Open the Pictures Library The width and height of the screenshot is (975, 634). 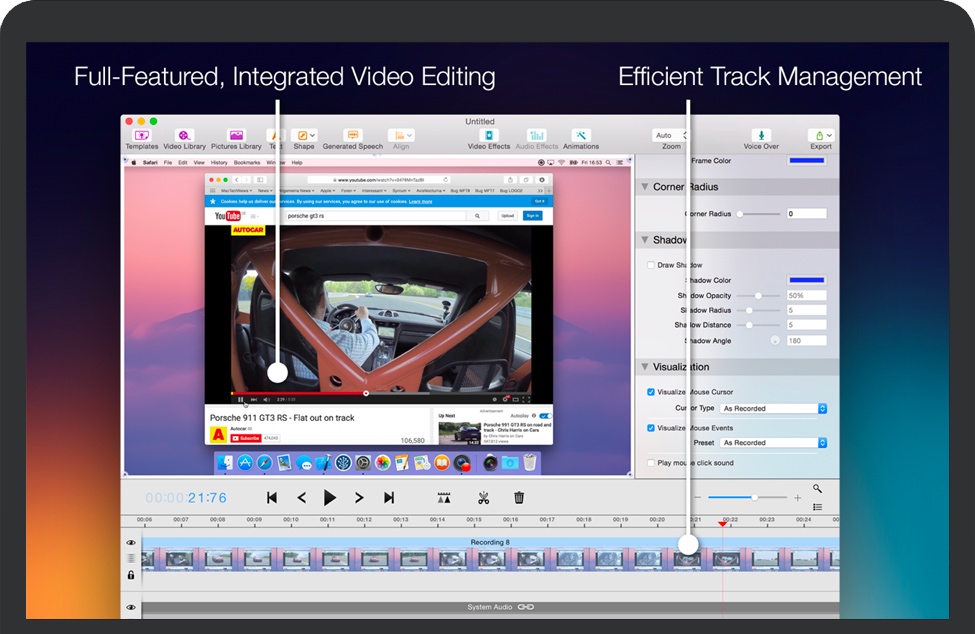pyautogui.click(x=236, y=136)
